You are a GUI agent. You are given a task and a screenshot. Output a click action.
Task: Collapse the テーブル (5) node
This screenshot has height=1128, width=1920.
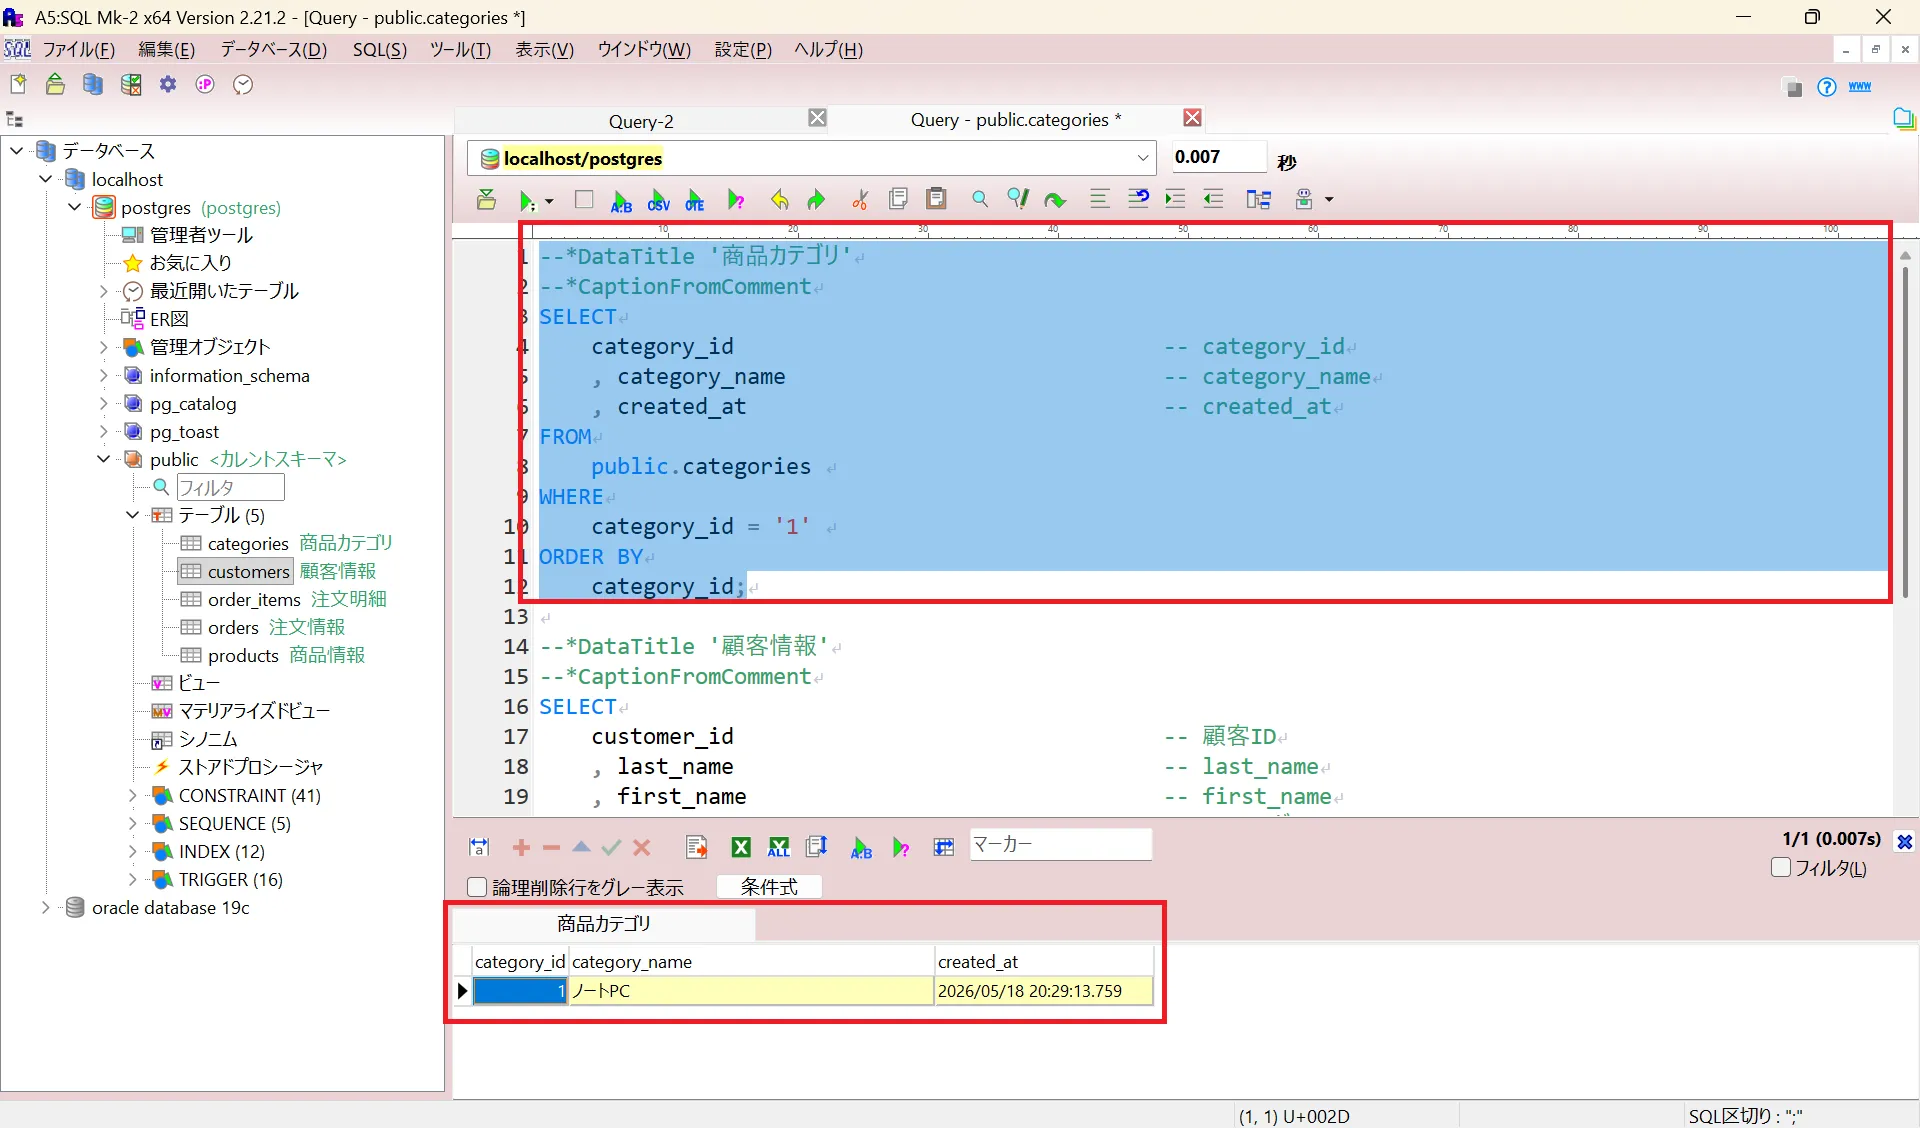(x=132, y=515)
